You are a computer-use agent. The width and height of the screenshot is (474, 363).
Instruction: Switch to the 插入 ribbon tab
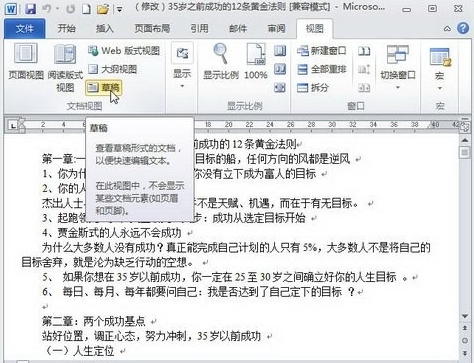coord(105,29)
